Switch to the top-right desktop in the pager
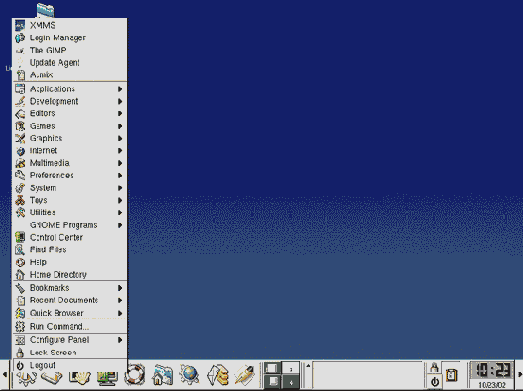Image resolution: width=523 pixels, height=391 pixels. [291, 368]
